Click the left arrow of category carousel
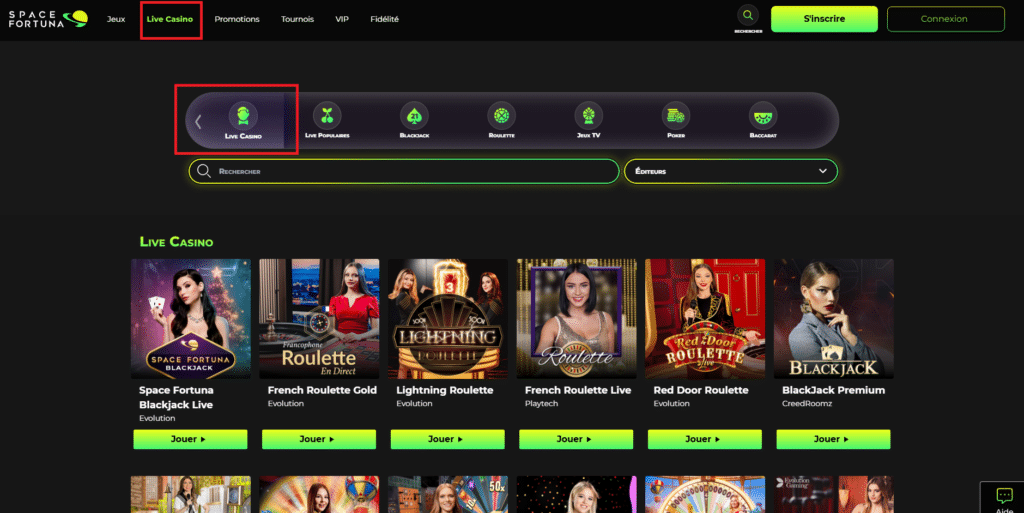 coord(199,121)
